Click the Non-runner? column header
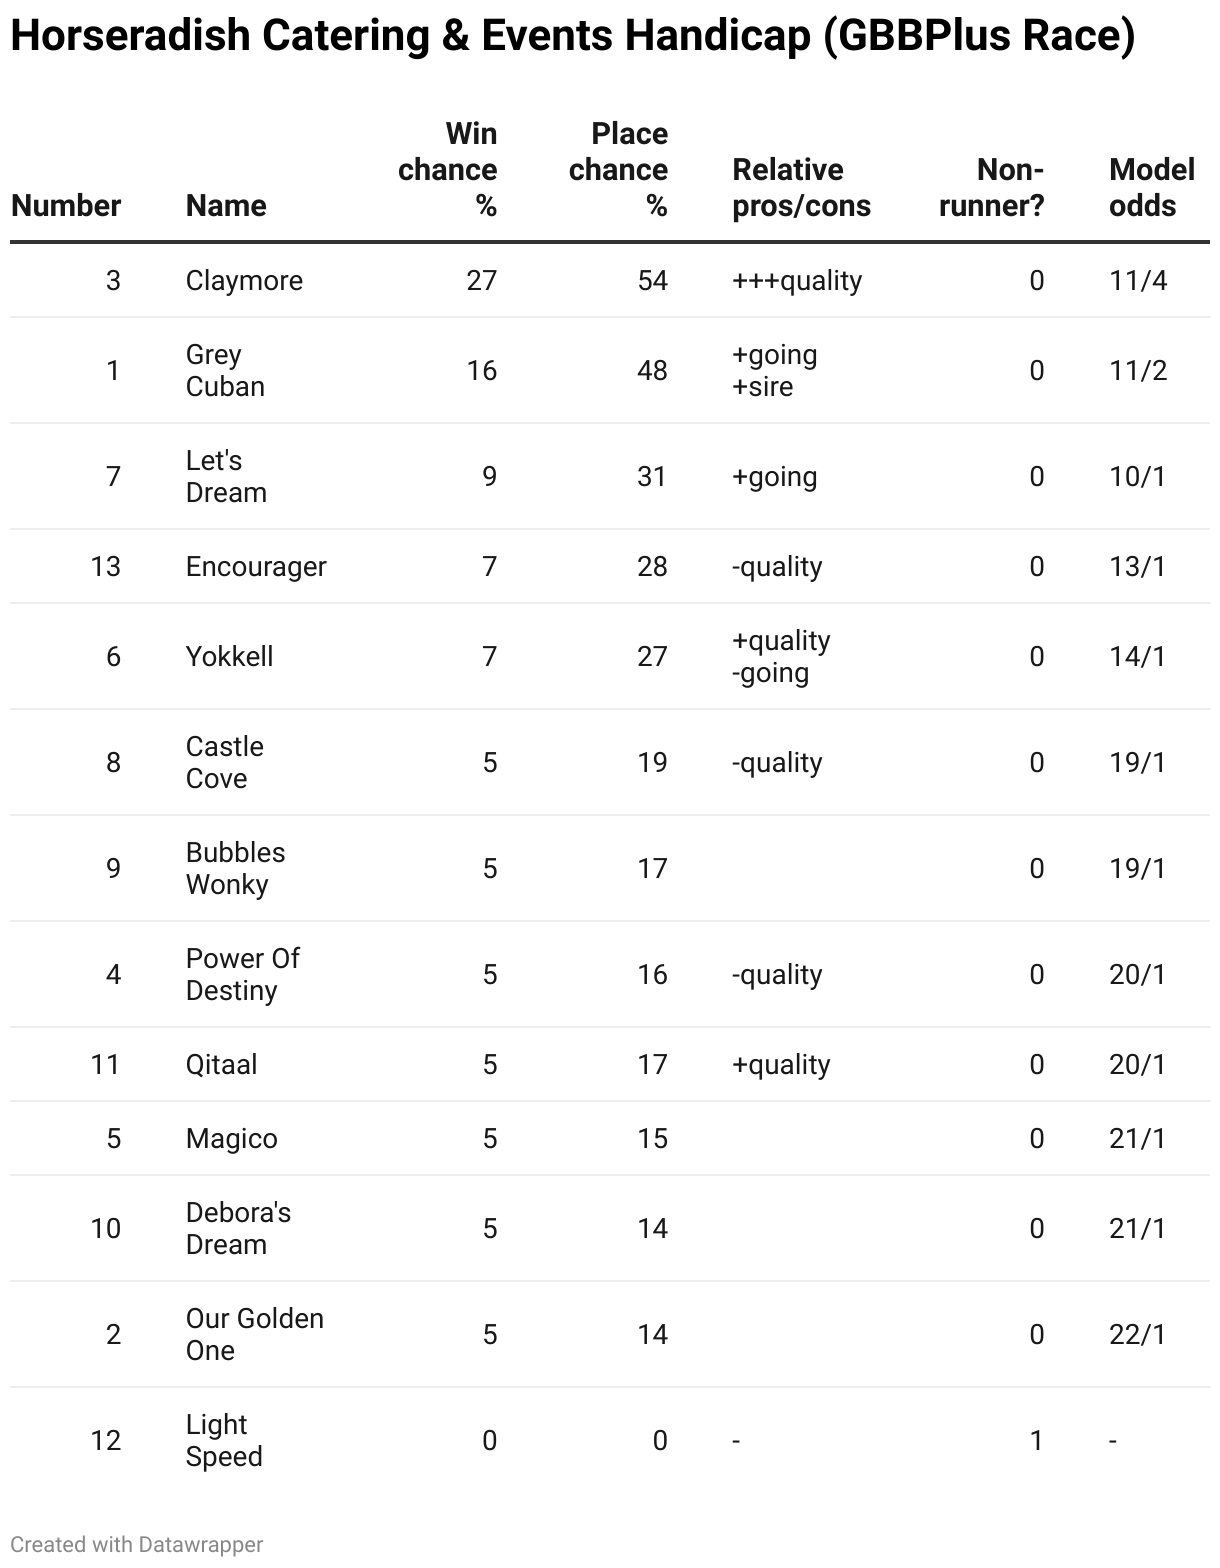The height and width of the screenshot is (1568, 1220). [x=991, y=187]
